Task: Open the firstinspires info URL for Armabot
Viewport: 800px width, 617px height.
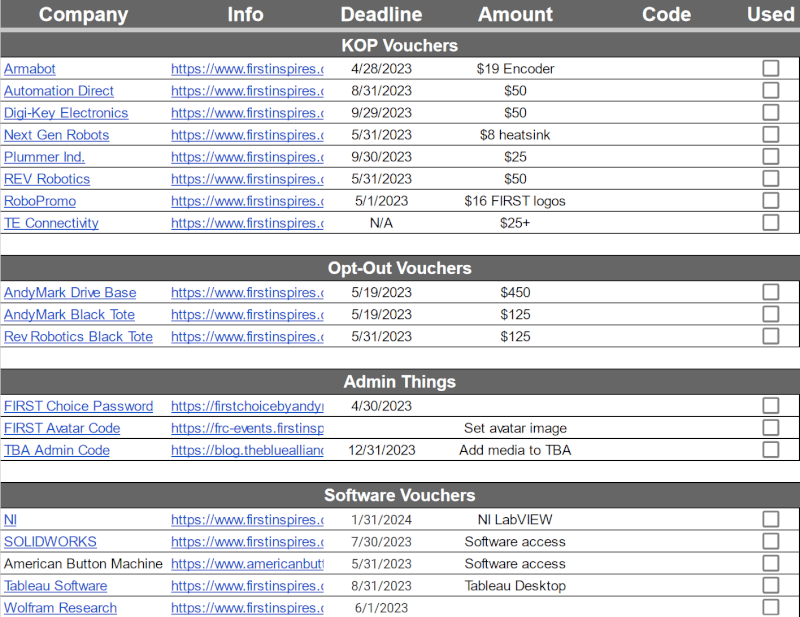Action: pos(247,69)
